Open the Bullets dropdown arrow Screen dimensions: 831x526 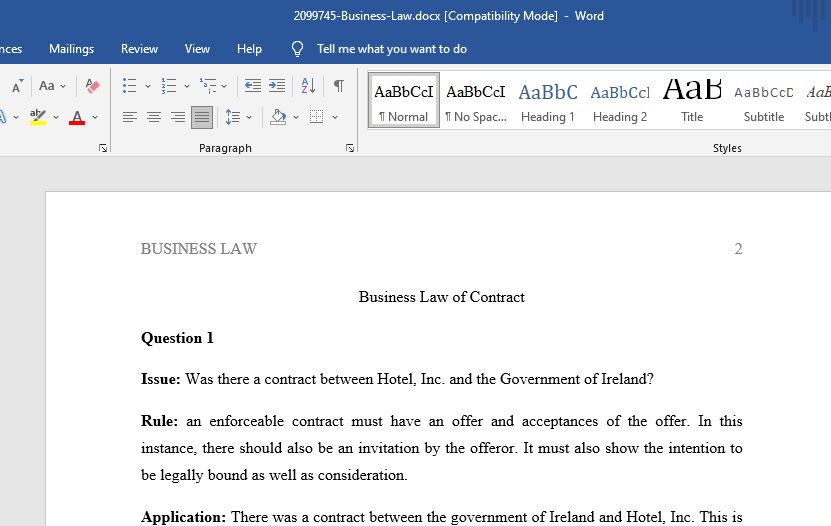pos(148,86)
